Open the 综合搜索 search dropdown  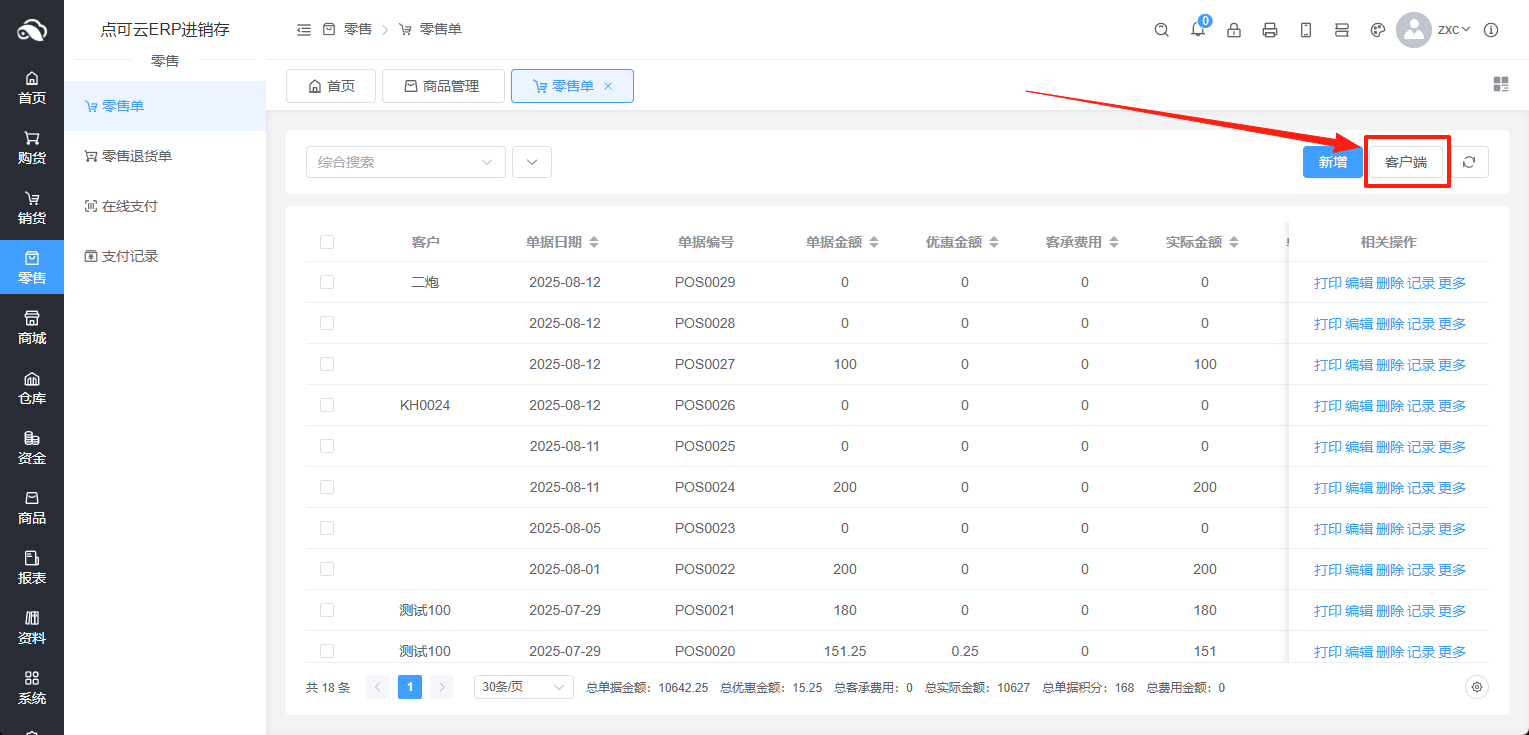(406, 162)
